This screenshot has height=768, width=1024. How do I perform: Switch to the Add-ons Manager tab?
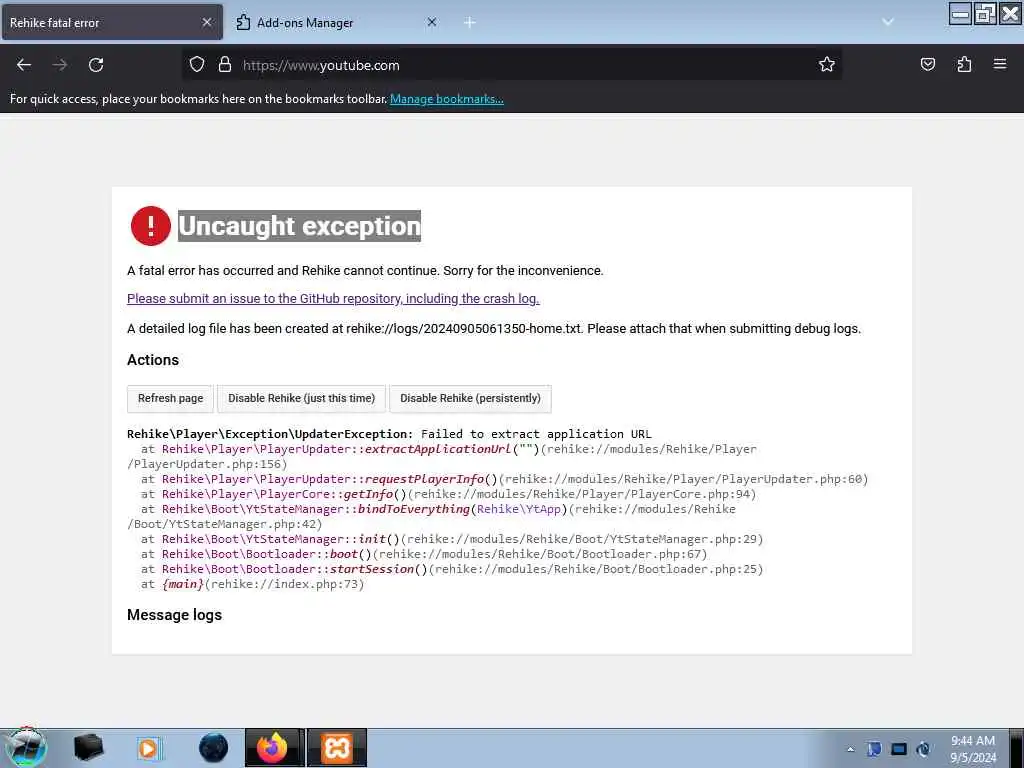(x=336, y=22)
